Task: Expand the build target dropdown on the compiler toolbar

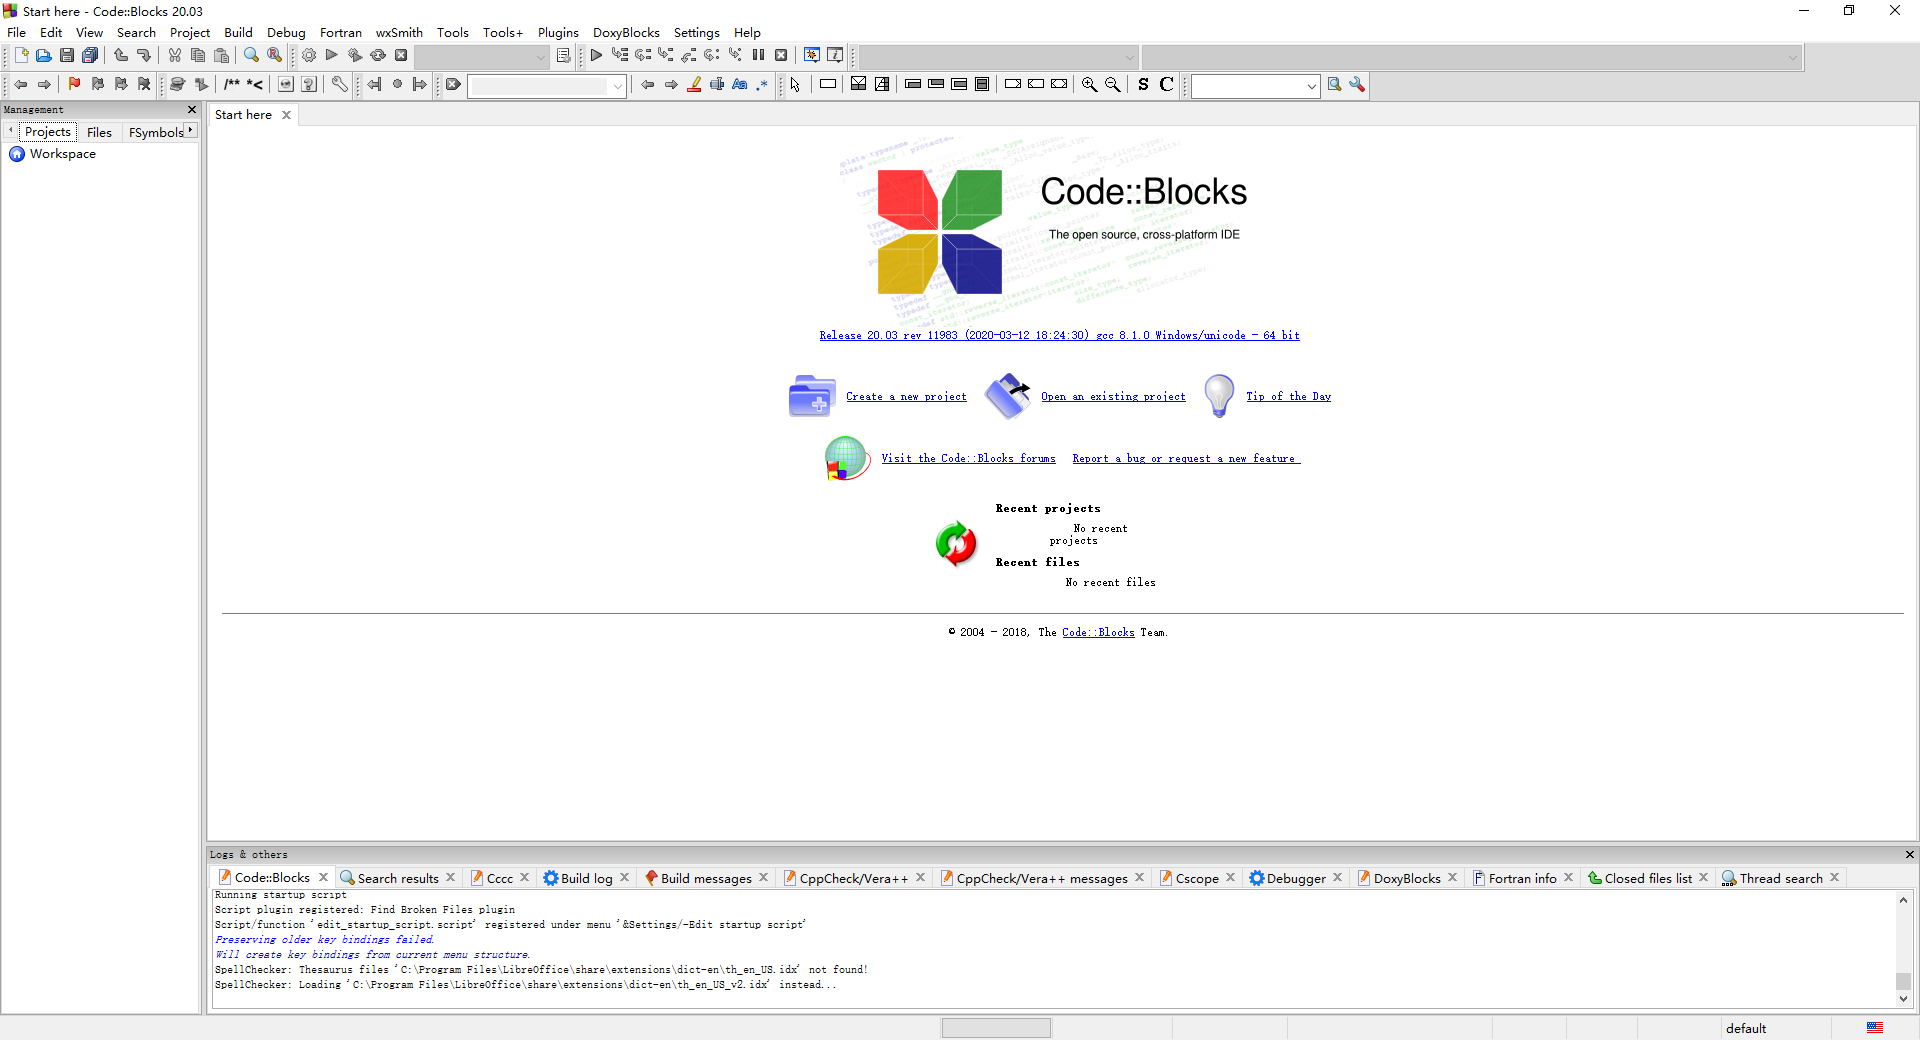Action: tap(540, 57)
